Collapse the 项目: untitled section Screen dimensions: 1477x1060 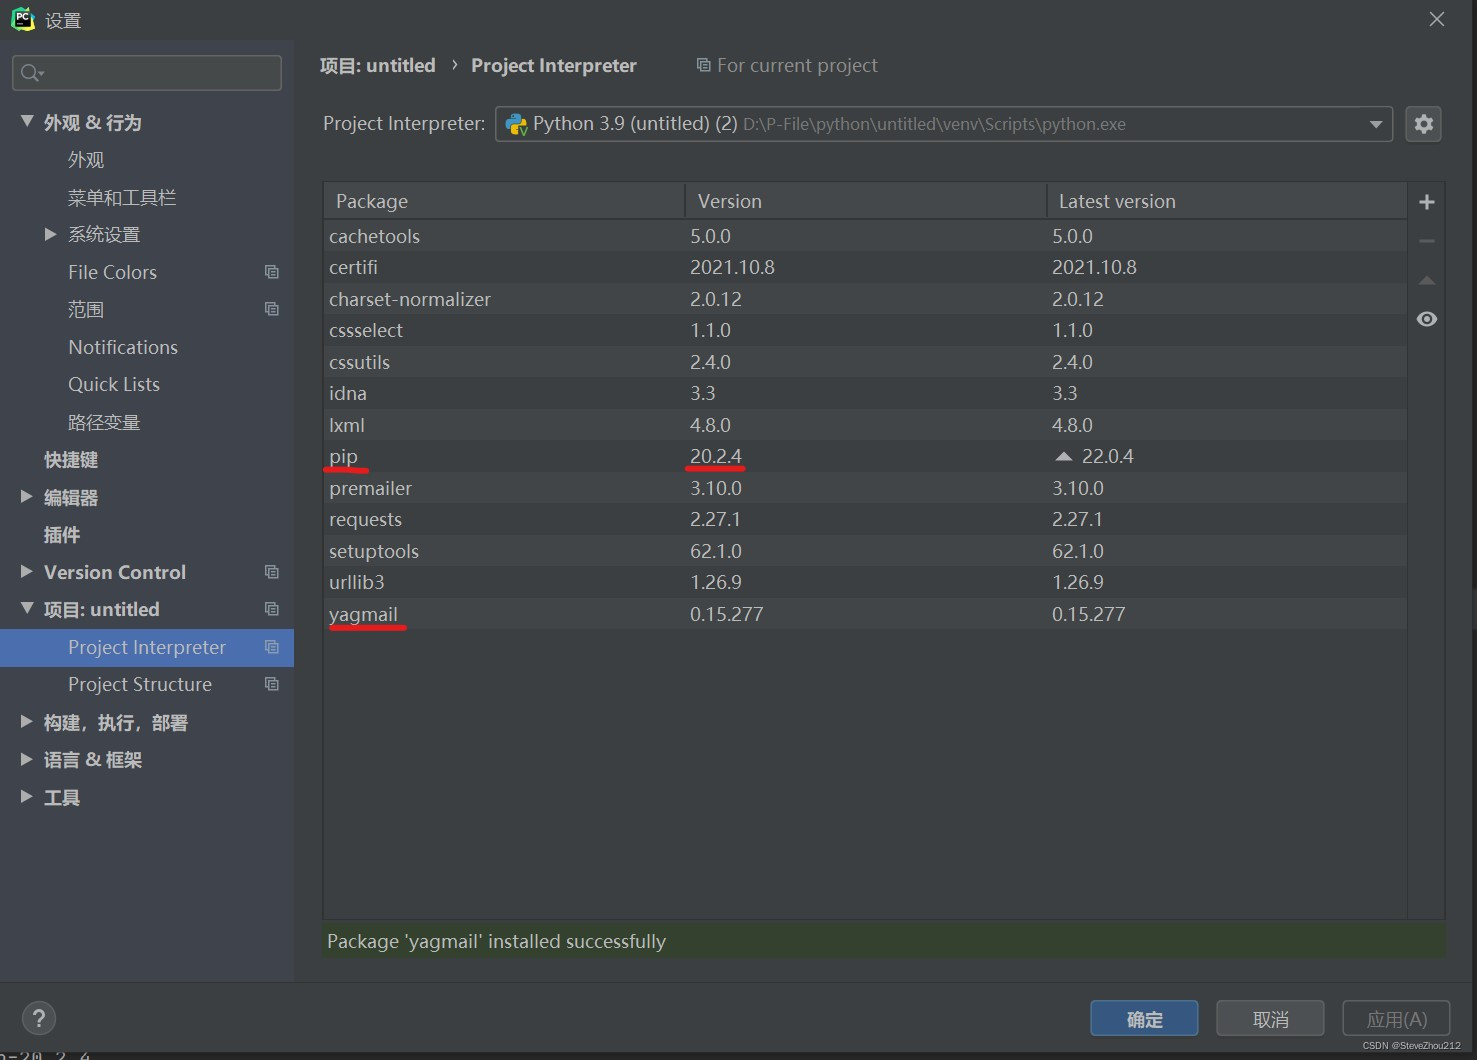pos(27,608)
